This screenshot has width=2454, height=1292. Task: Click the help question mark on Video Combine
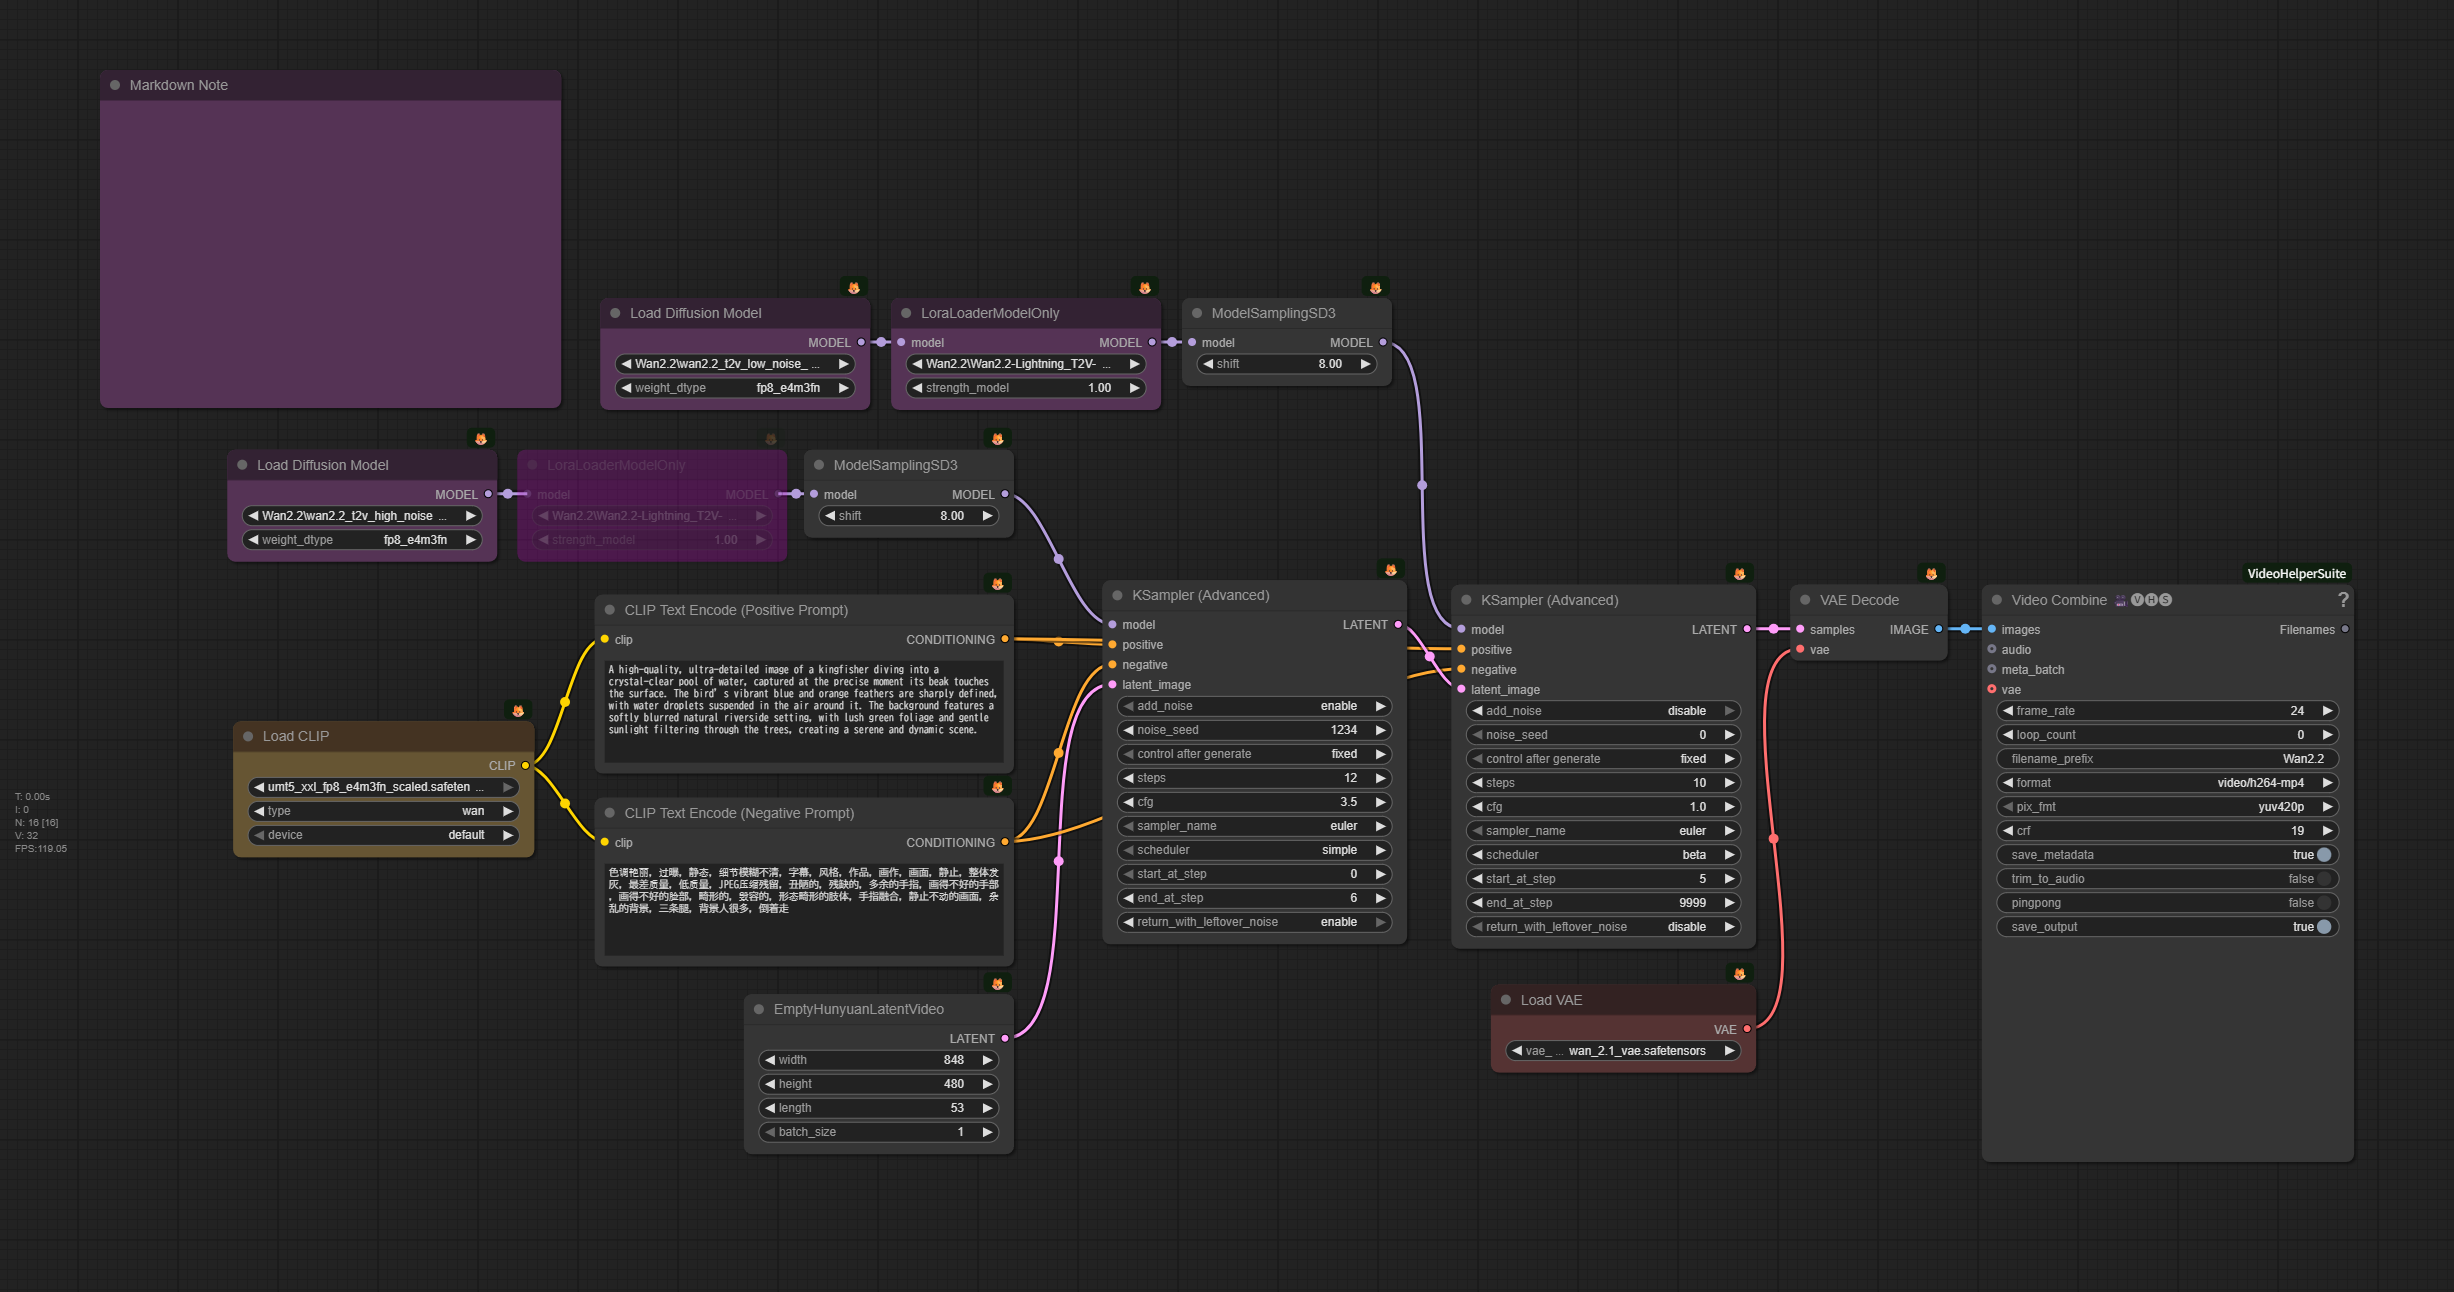2342,599
